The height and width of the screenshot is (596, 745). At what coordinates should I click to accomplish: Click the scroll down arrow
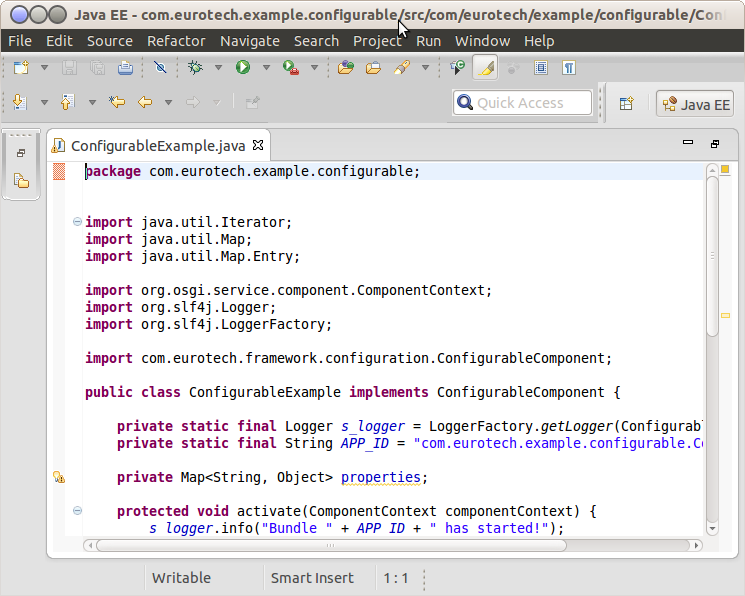(x=712, y=528)
